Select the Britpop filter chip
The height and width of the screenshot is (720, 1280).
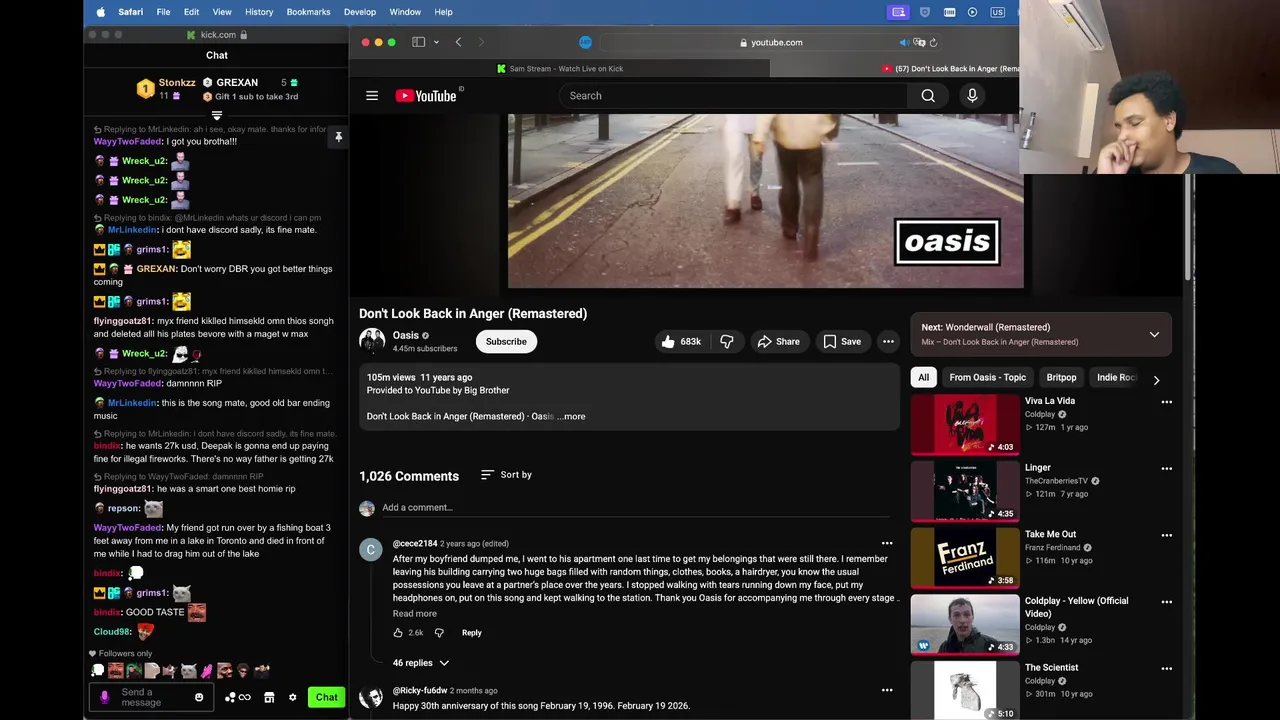click(x=1061, y=377)
